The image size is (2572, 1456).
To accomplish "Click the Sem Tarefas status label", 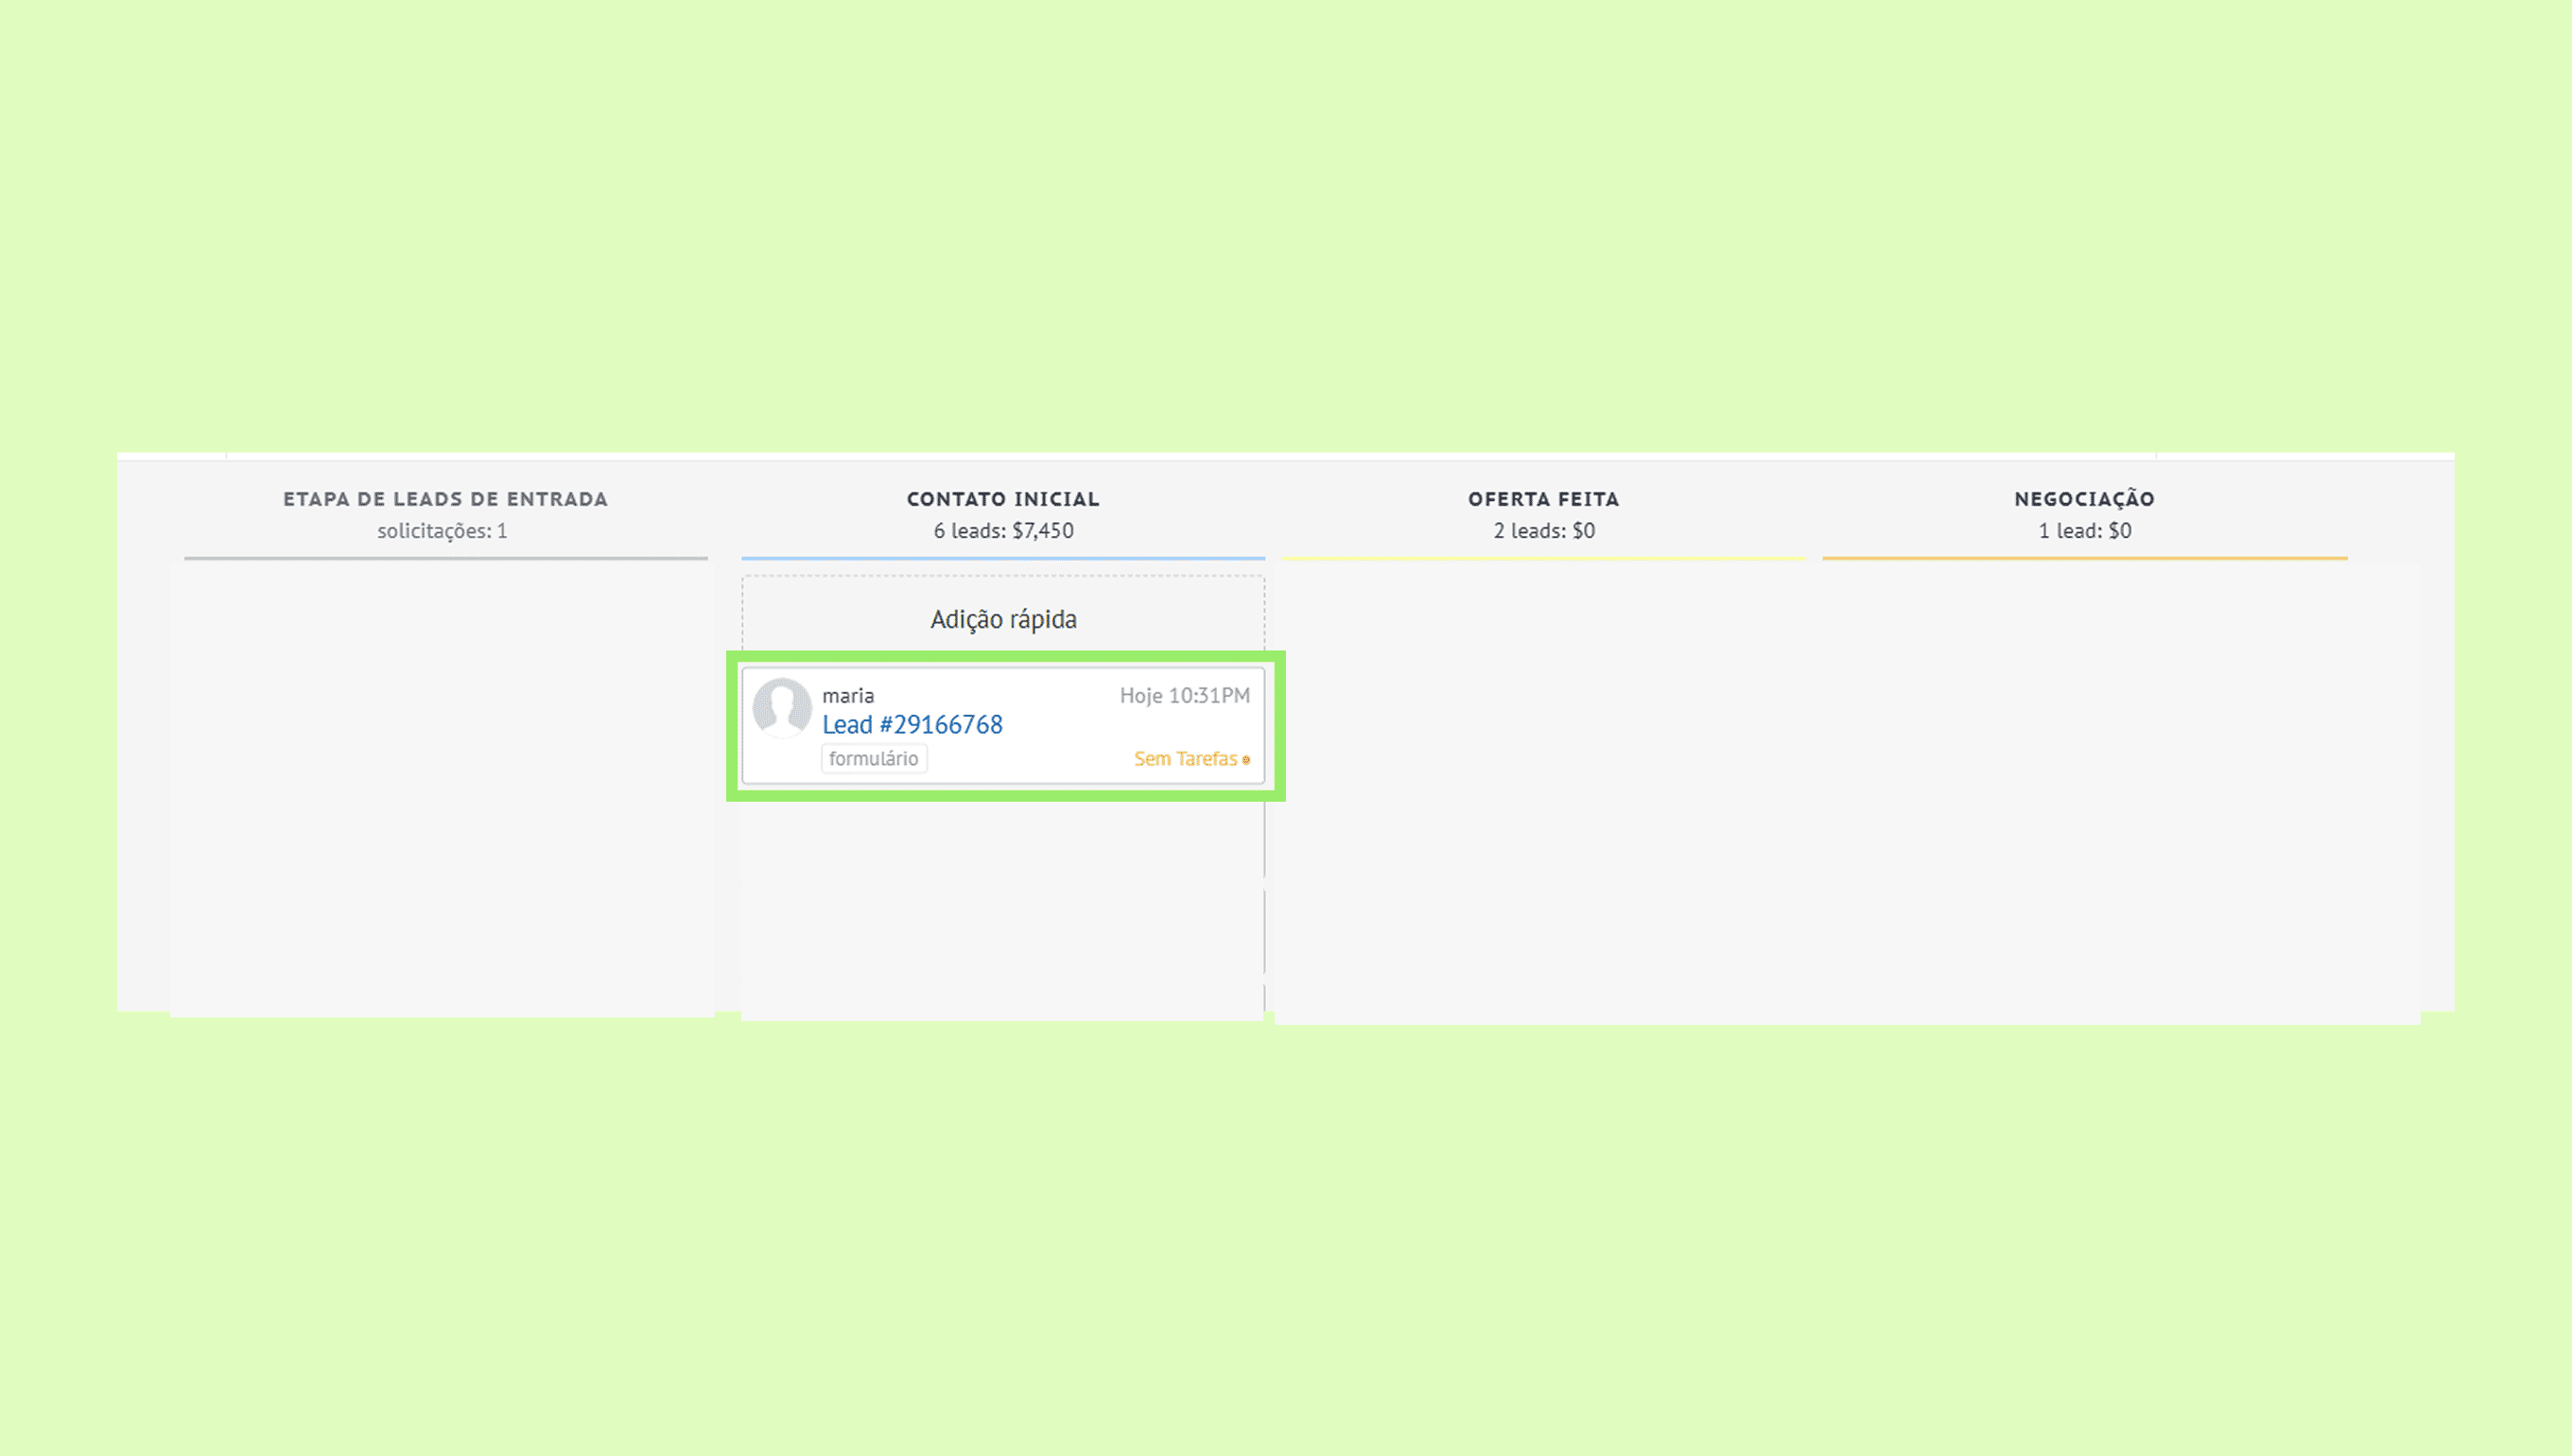I will [1184, 759].
